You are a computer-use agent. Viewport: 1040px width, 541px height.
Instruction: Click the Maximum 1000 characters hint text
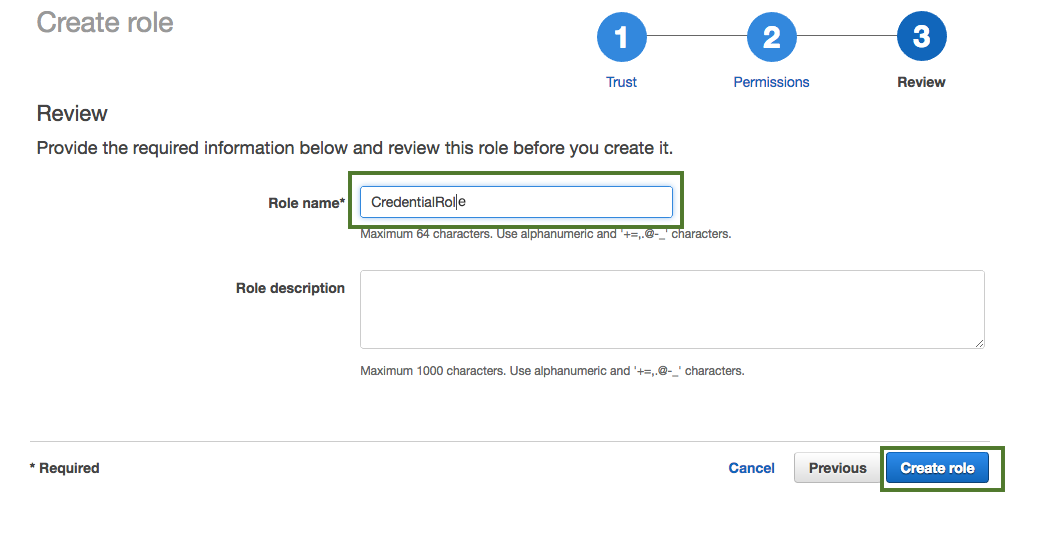pyautogui.click(x=552, y=371)
